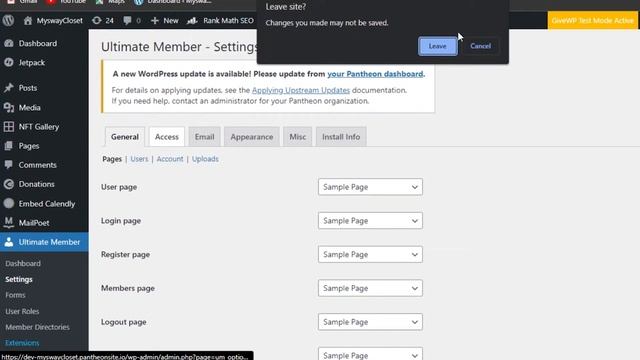Switch to the Email tab

[x=204, y=137]
